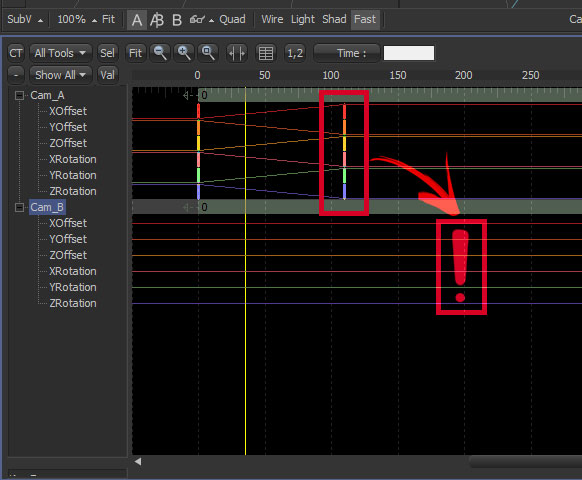Screen dimensions: 582x480
Task: Click the zoom out magnifier icon
Action: pos(160,53)
